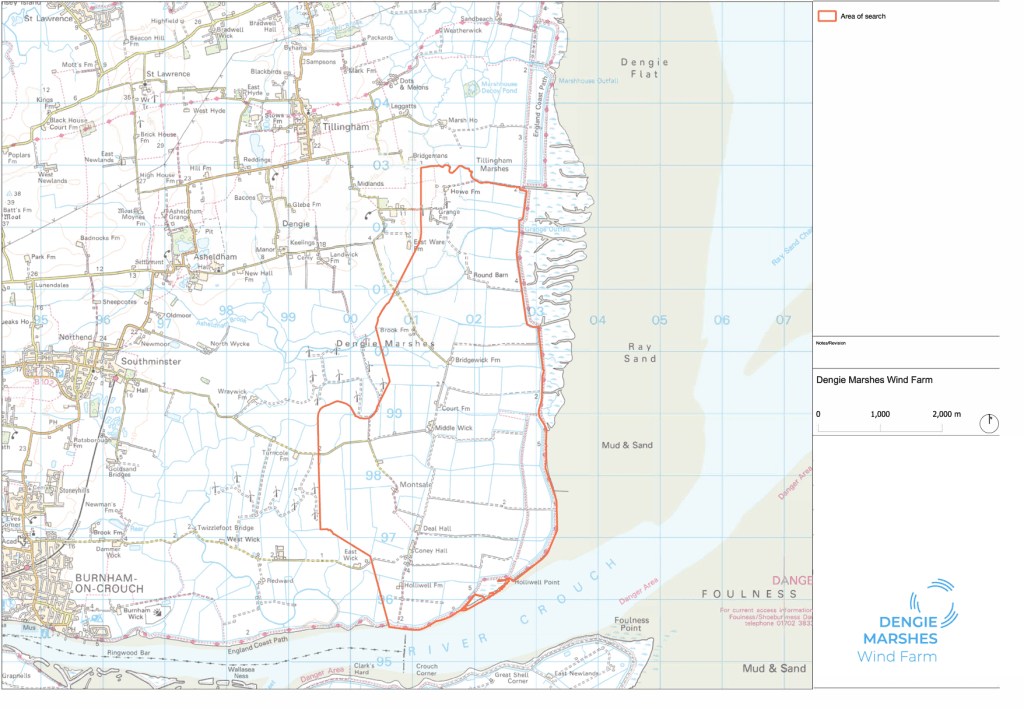Click the Montsale label on map
The image size is (1024, 709).
click(415, 484)
